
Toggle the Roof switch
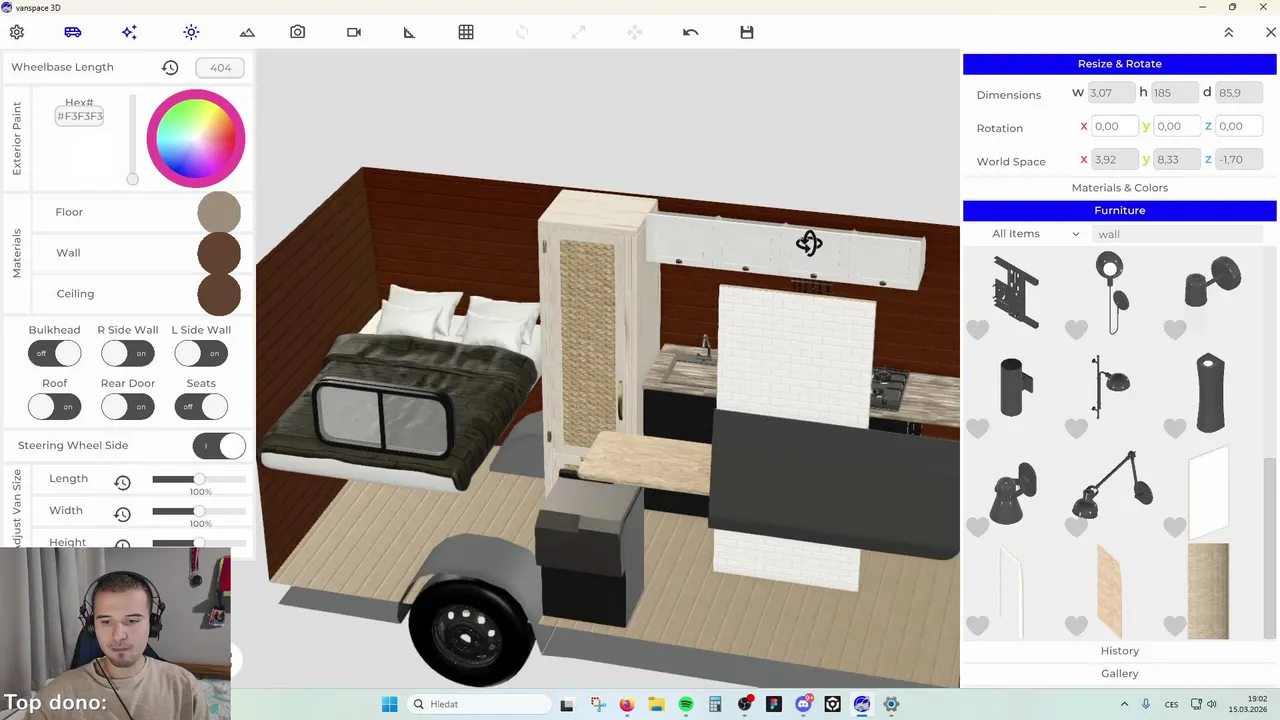(54, 407)
